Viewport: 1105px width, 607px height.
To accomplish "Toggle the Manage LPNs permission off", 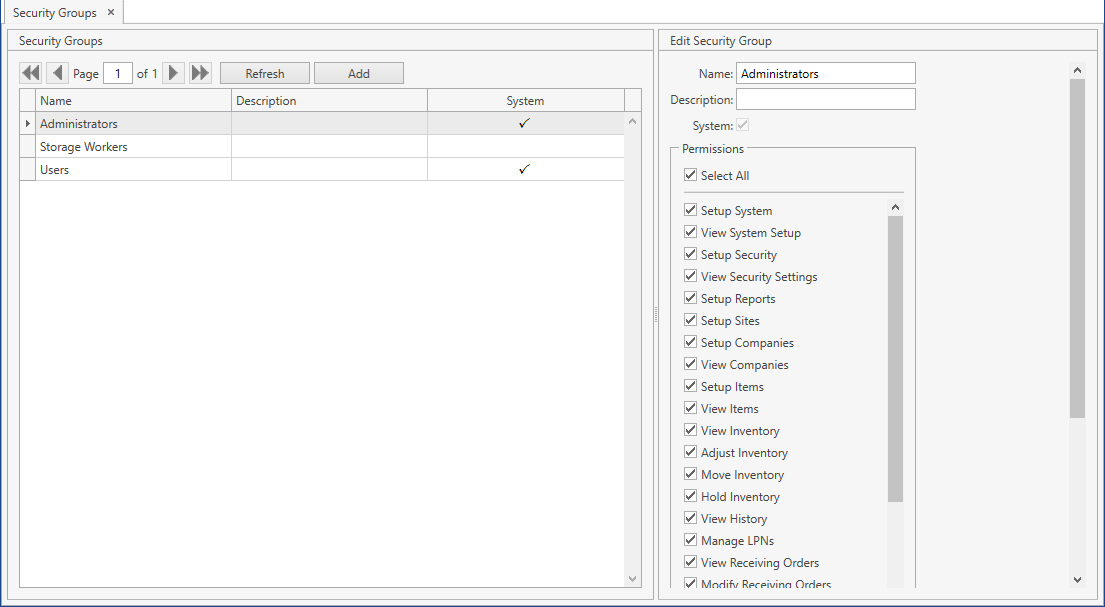I will pos(690,540).
